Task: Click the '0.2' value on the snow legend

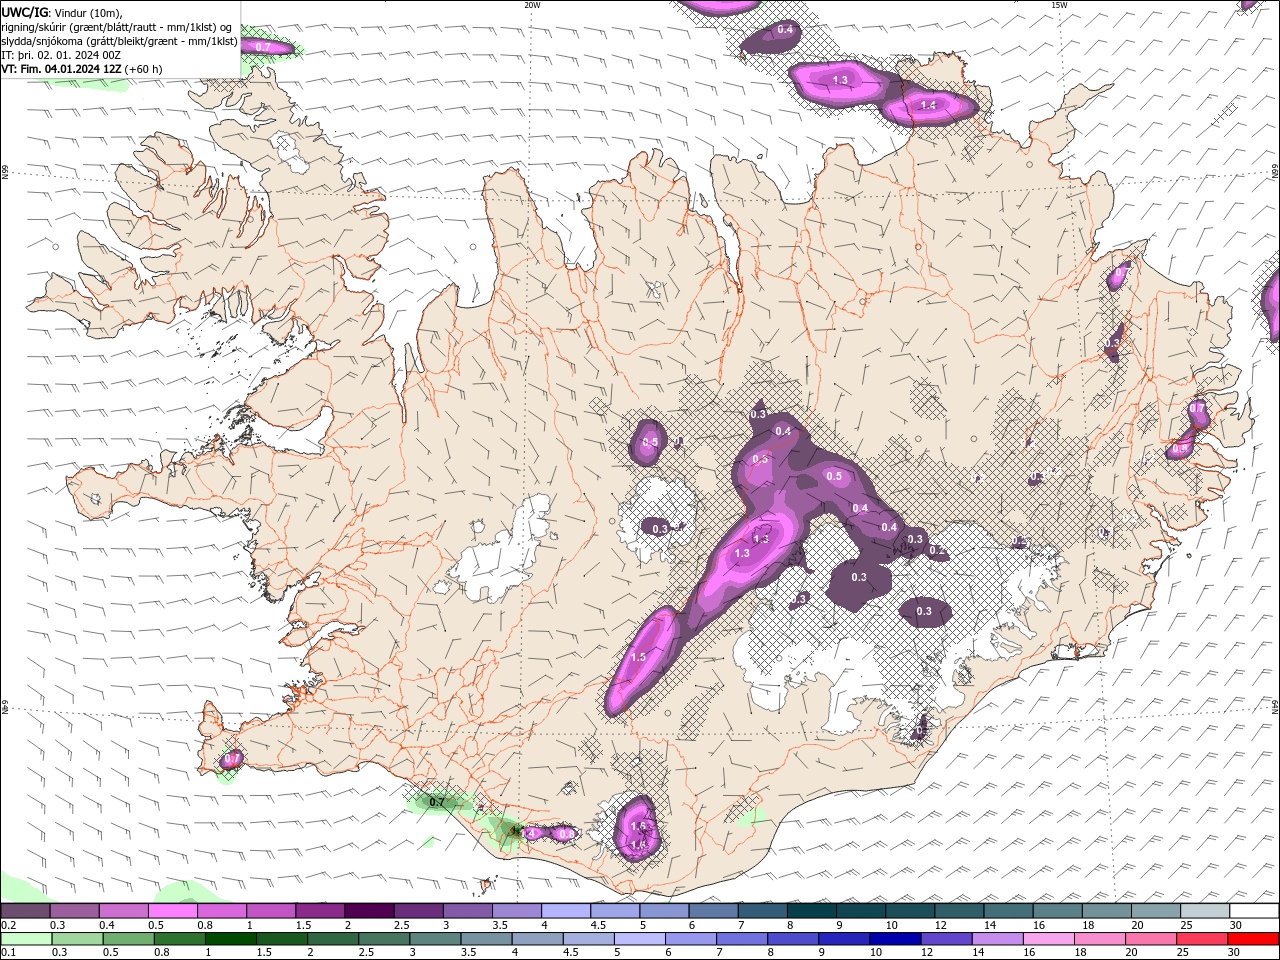Action: pos(7,925)
